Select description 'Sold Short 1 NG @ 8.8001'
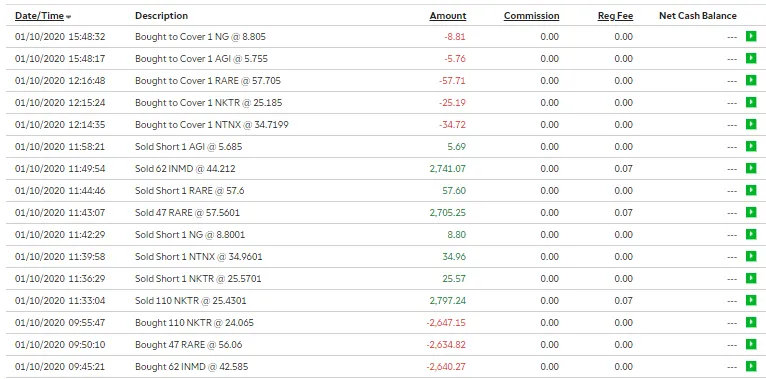This screenshot has height=379, width=766. (x=190, y=234)
